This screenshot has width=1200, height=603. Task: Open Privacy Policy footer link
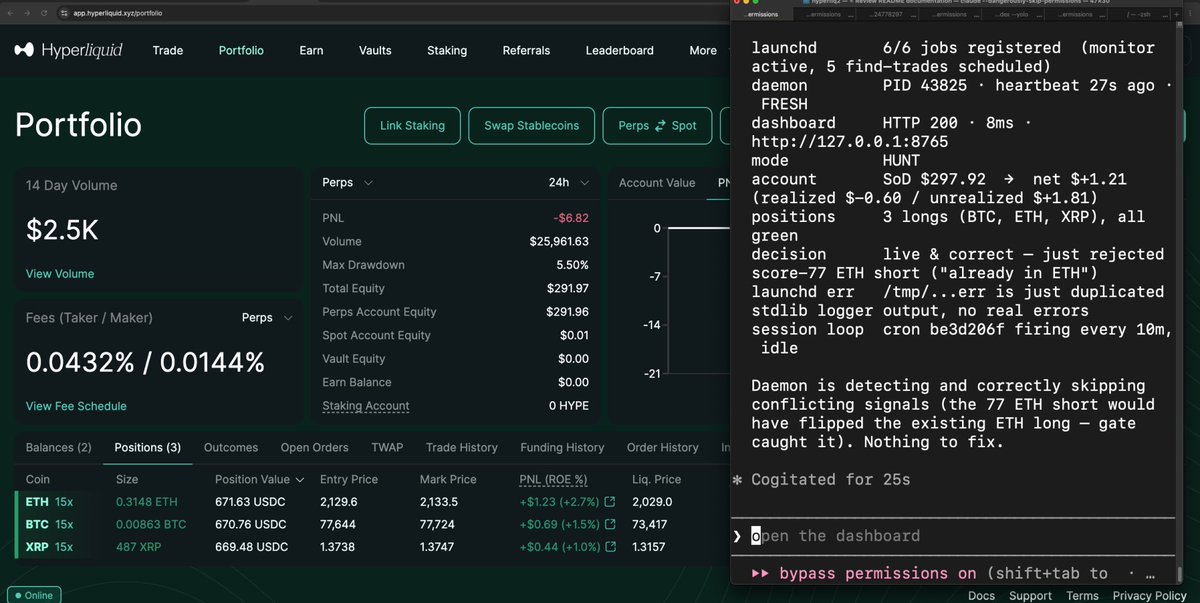tap(1149, 596)
